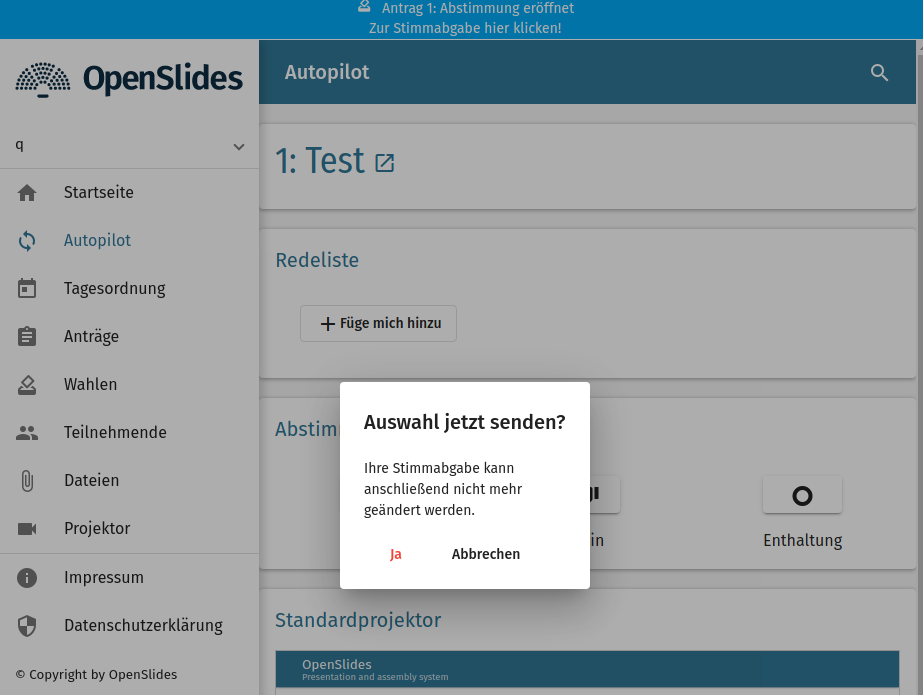The height and width of the screenshot is (695, 923).
Task: Open the search magnifier in the Autopilot header
Action: 879,72
